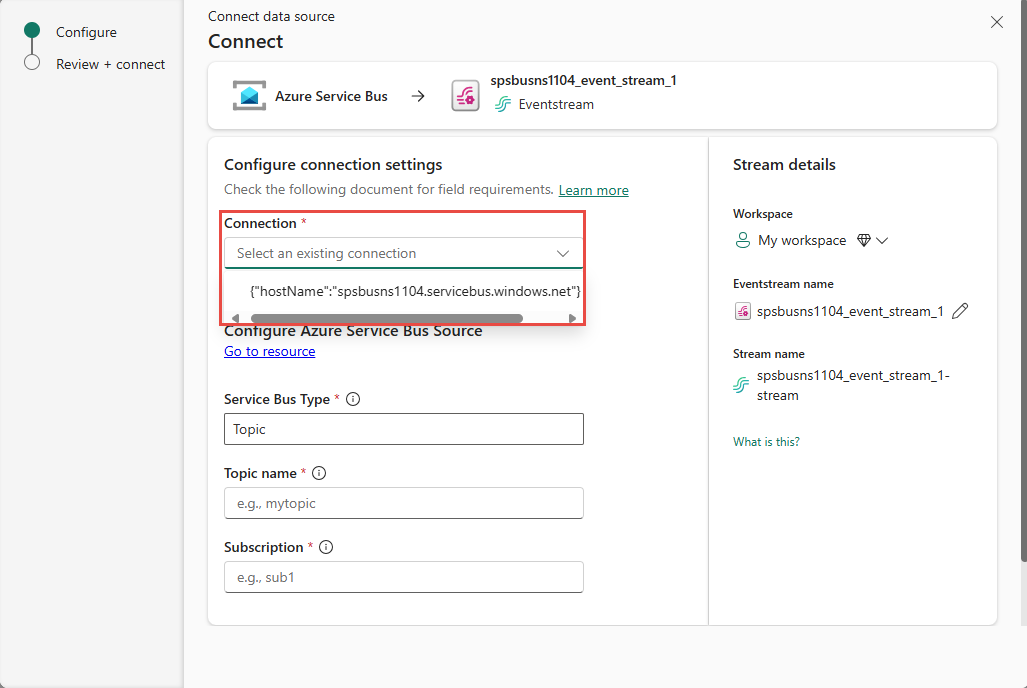Follow the Go to resource link
This screenshot has width=1027, height=688.
tap(269, 351)
